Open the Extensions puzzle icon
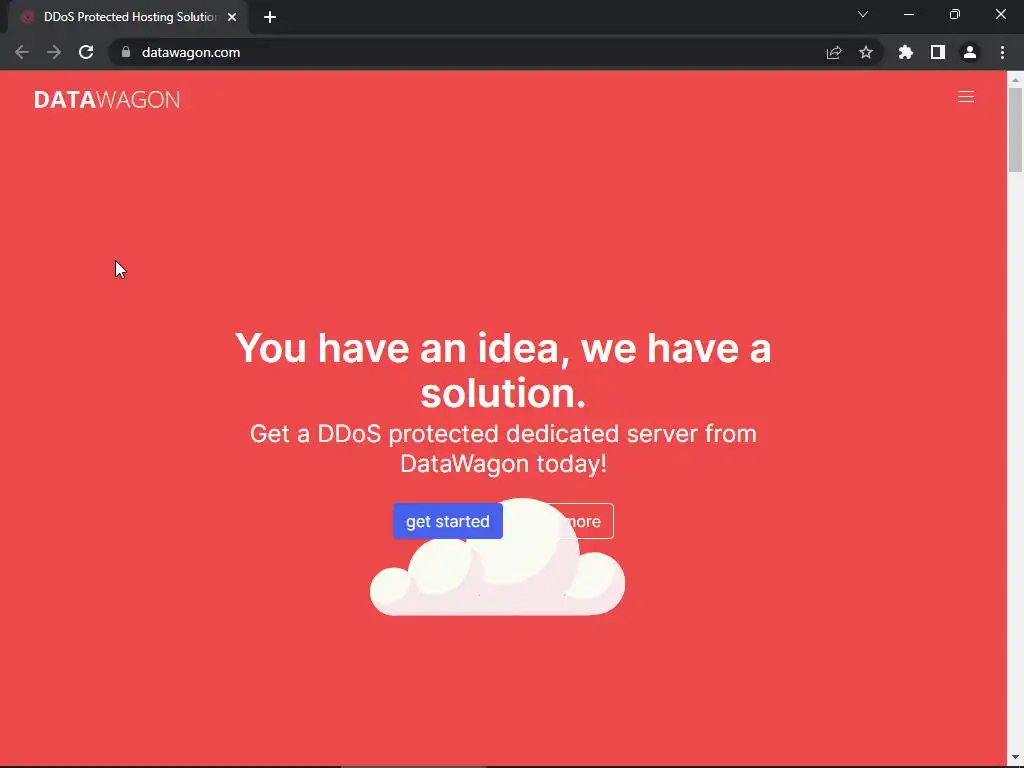Image resolution: width=1024 pixels, height=768 pixels. point(905,52)
